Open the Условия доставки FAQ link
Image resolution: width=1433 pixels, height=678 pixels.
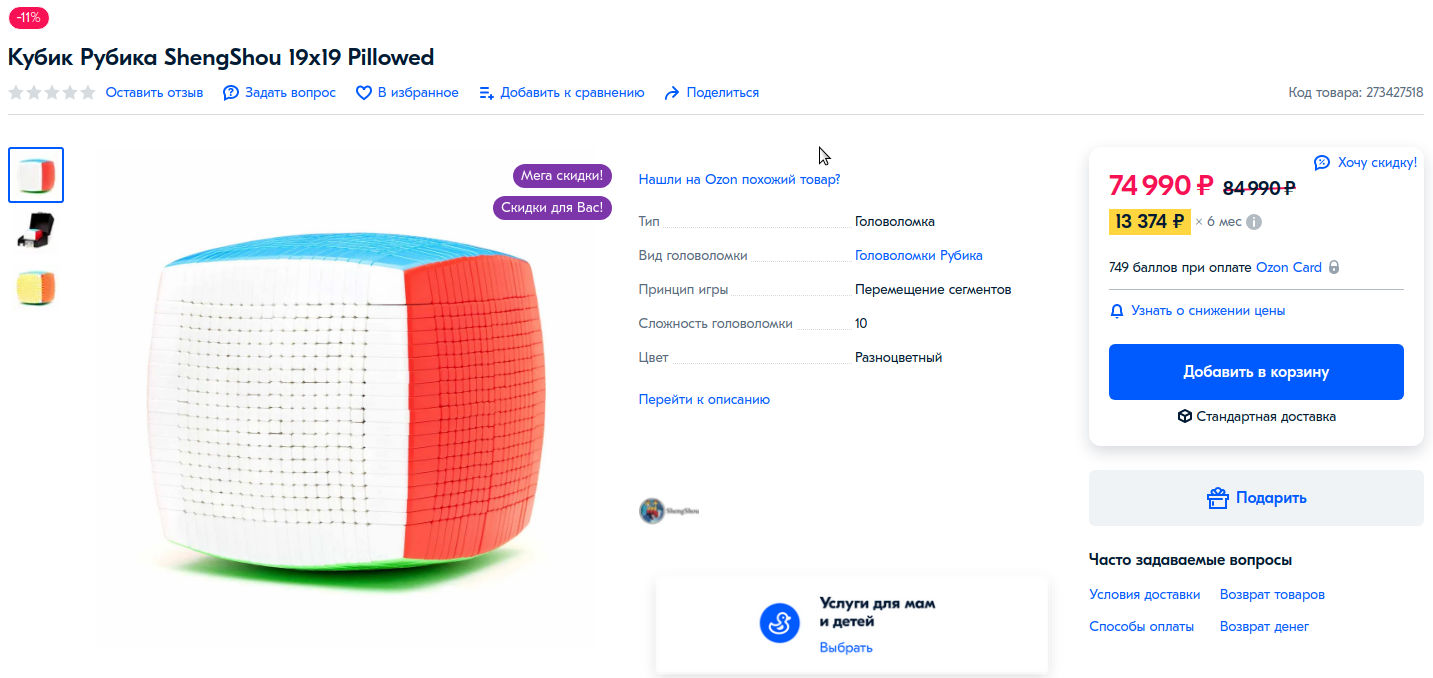point(1144,595)
